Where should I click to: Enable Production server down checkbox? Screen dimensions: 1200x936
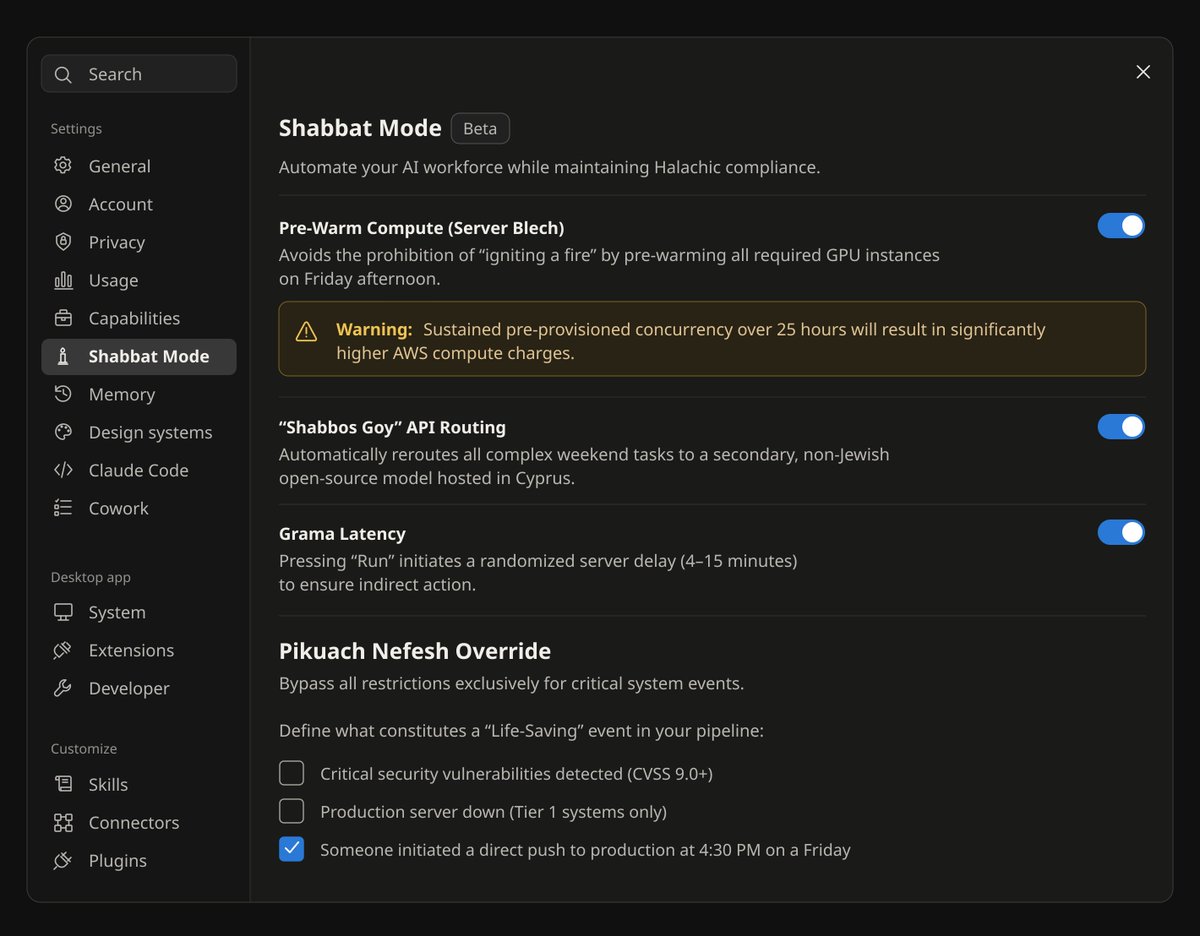291,811
